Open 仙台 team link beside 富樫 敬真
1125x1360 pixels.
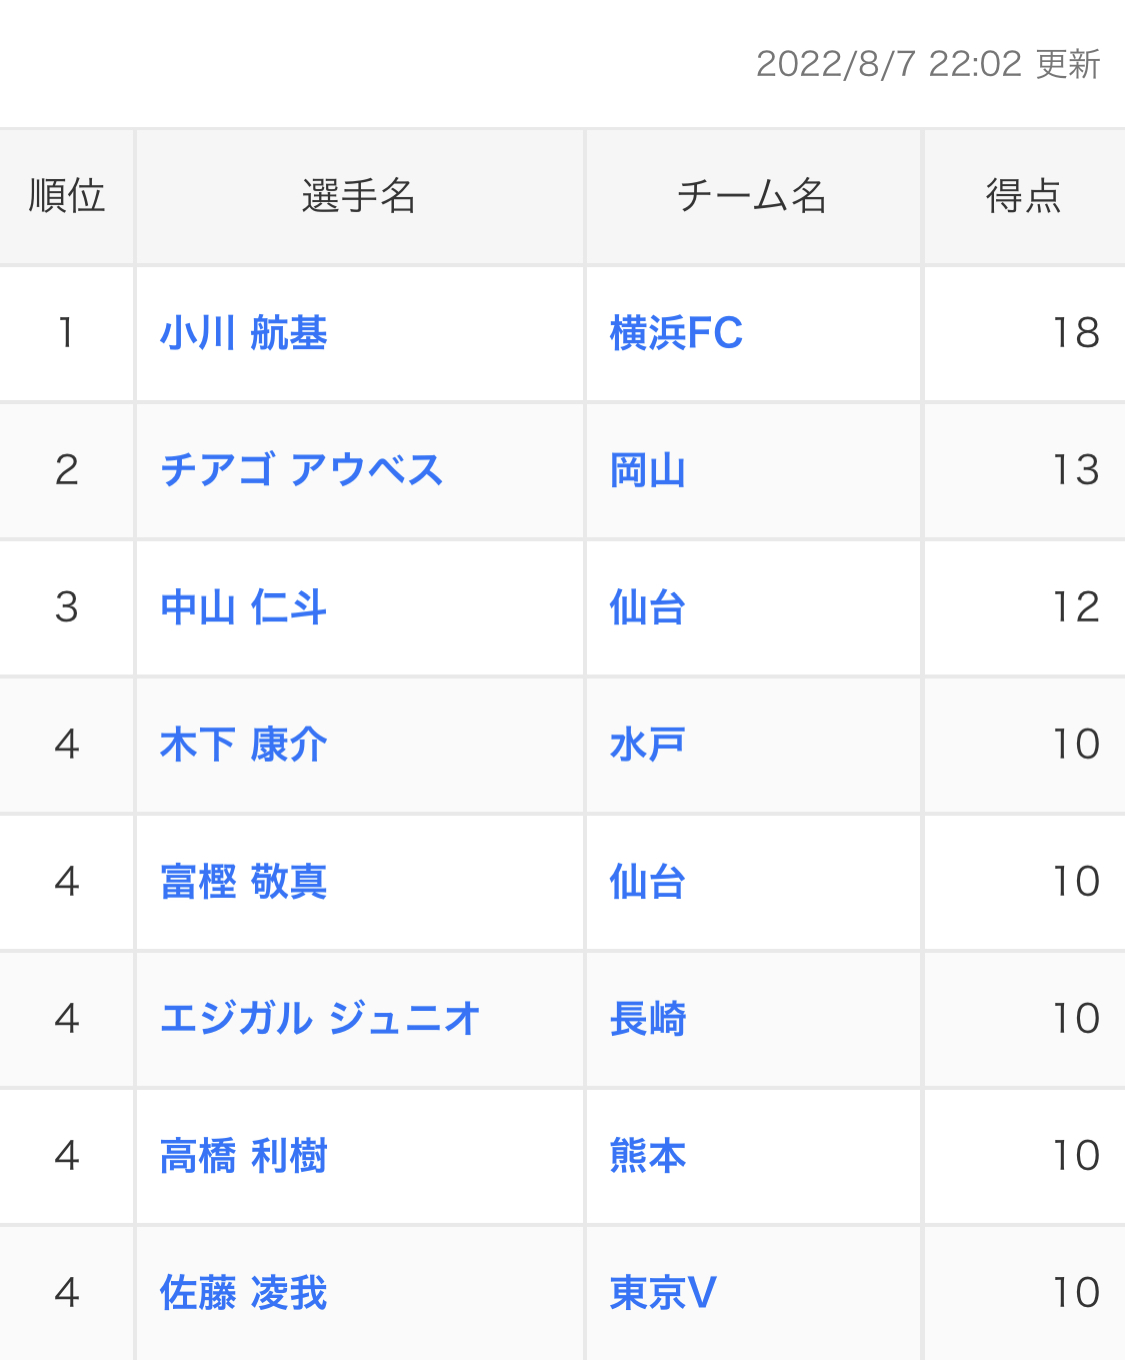tap(647, 881)
